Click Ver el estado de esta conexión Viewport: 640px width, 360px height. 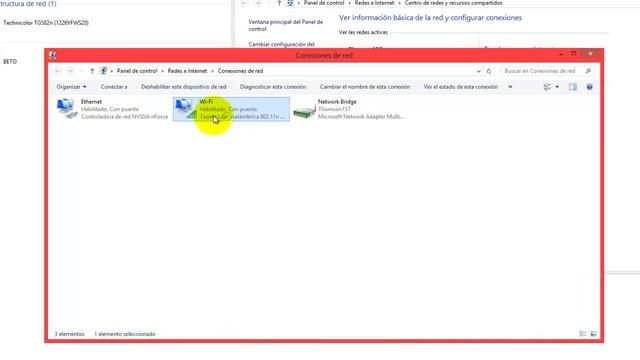pyautogui.click(x=460, y=87)
